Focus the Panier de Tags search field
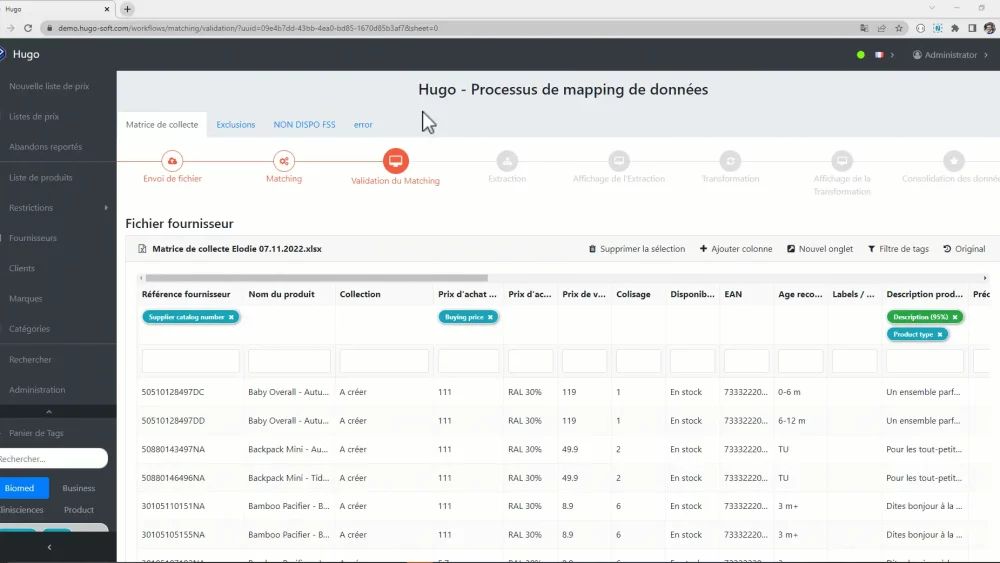The image size is (1000, 563). pyautogui.click(x=52, y=458)
